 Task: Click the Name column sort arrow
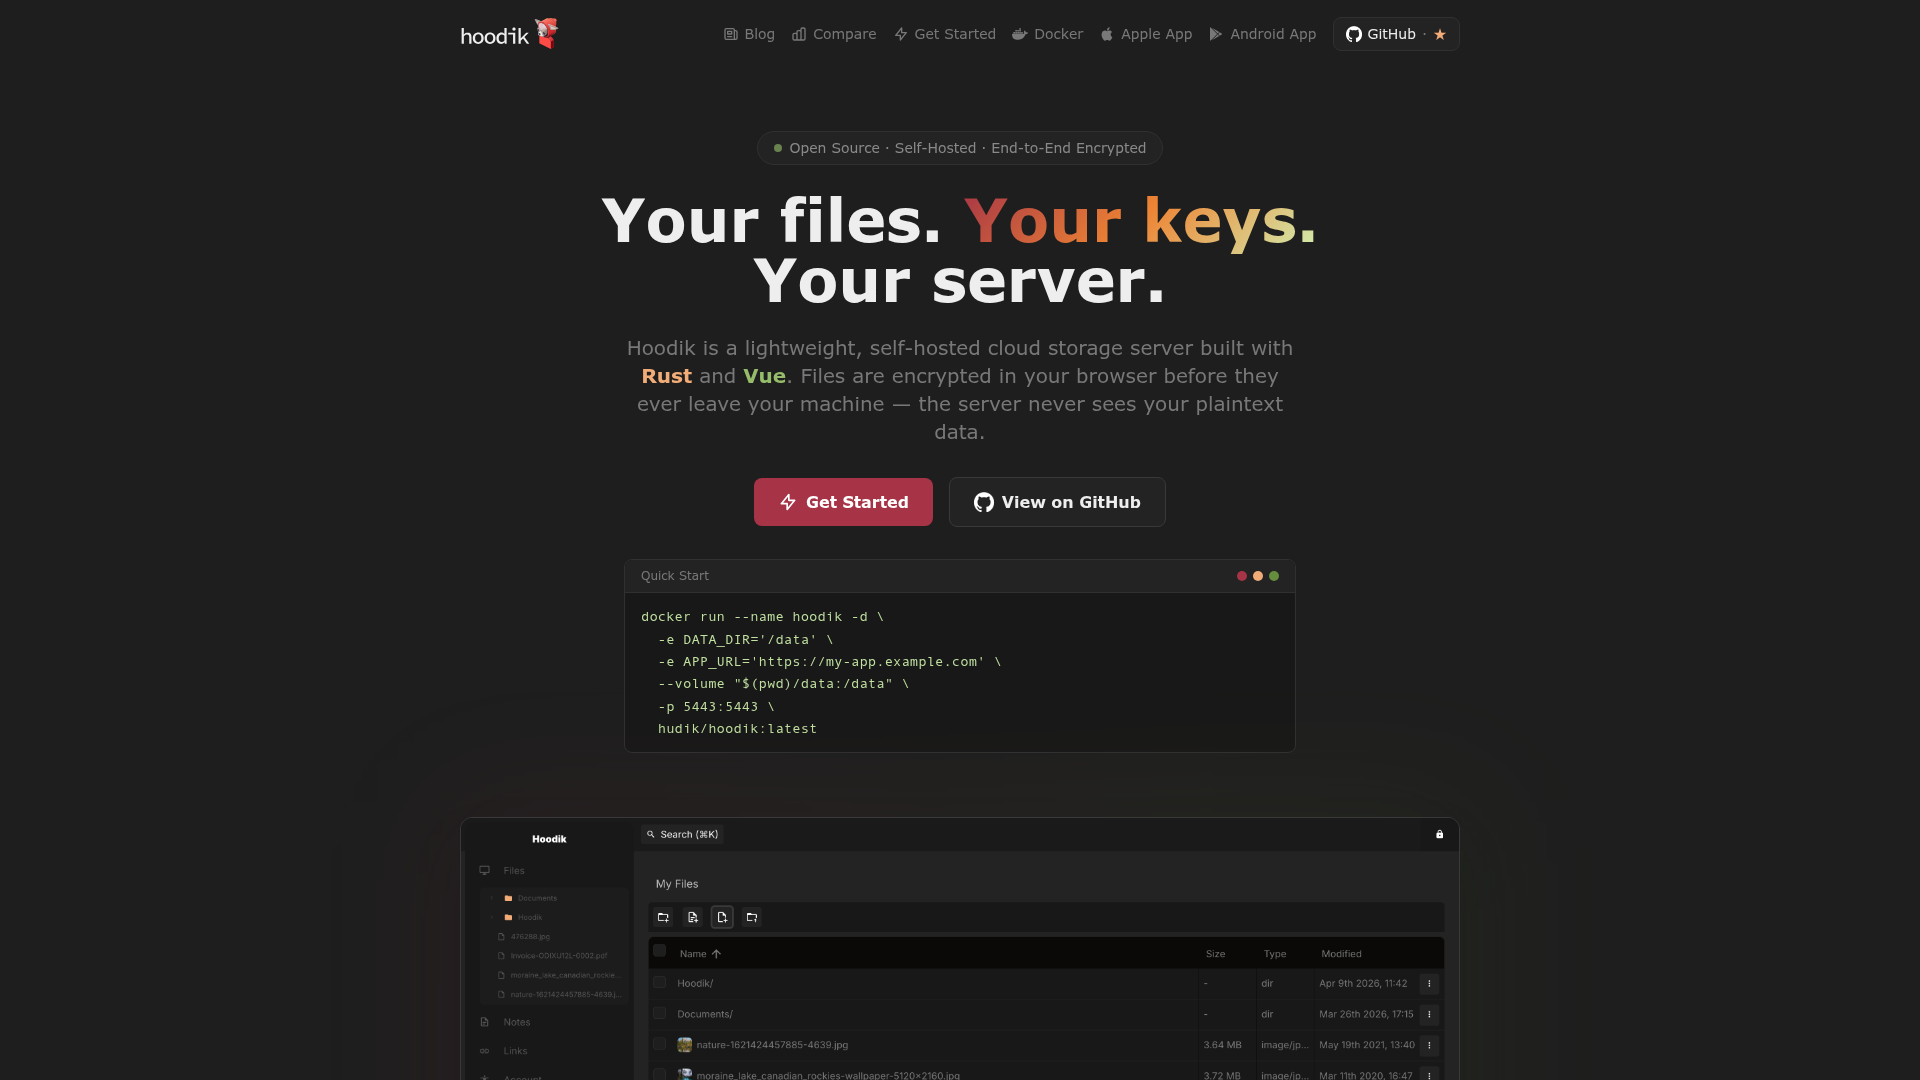[x=716, y=954]
